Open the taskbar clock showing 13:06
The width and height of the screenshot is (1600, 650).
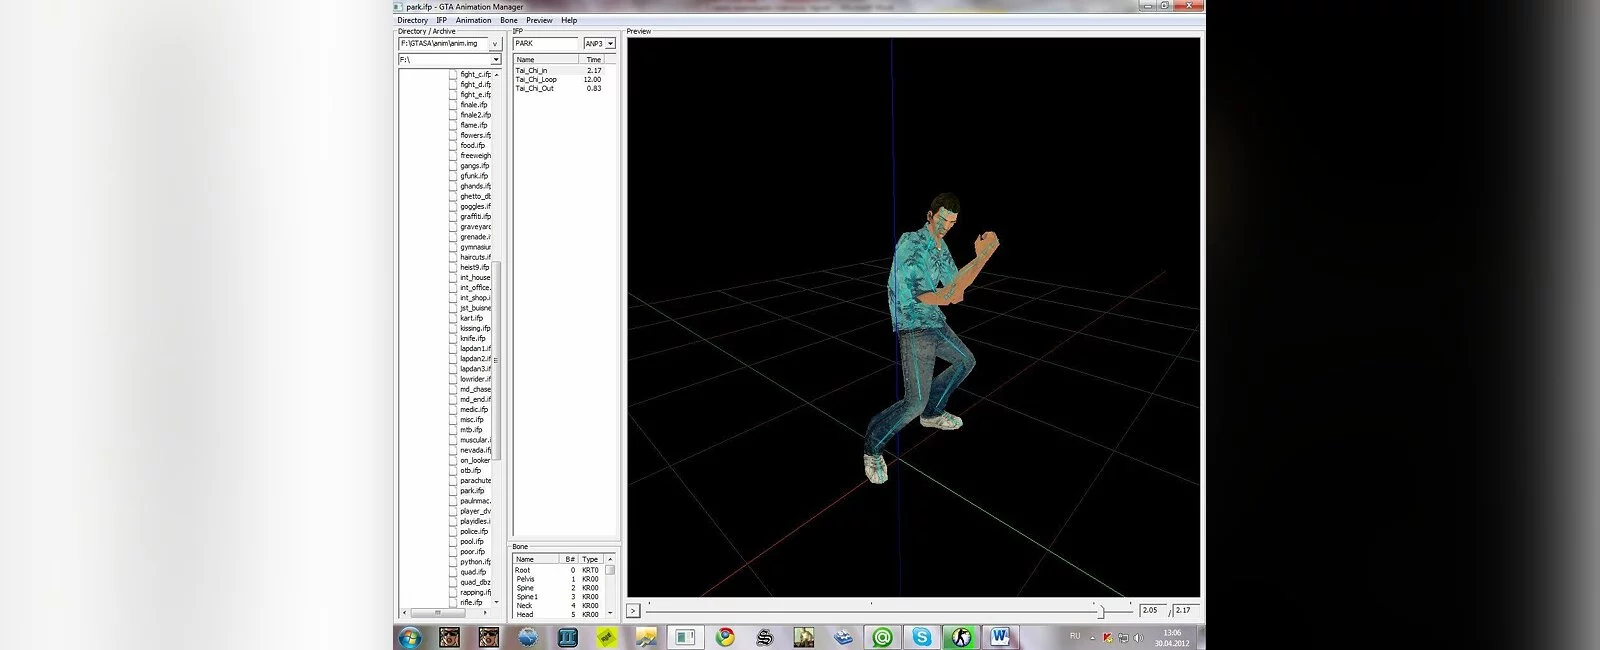(x=1172, y=638)
